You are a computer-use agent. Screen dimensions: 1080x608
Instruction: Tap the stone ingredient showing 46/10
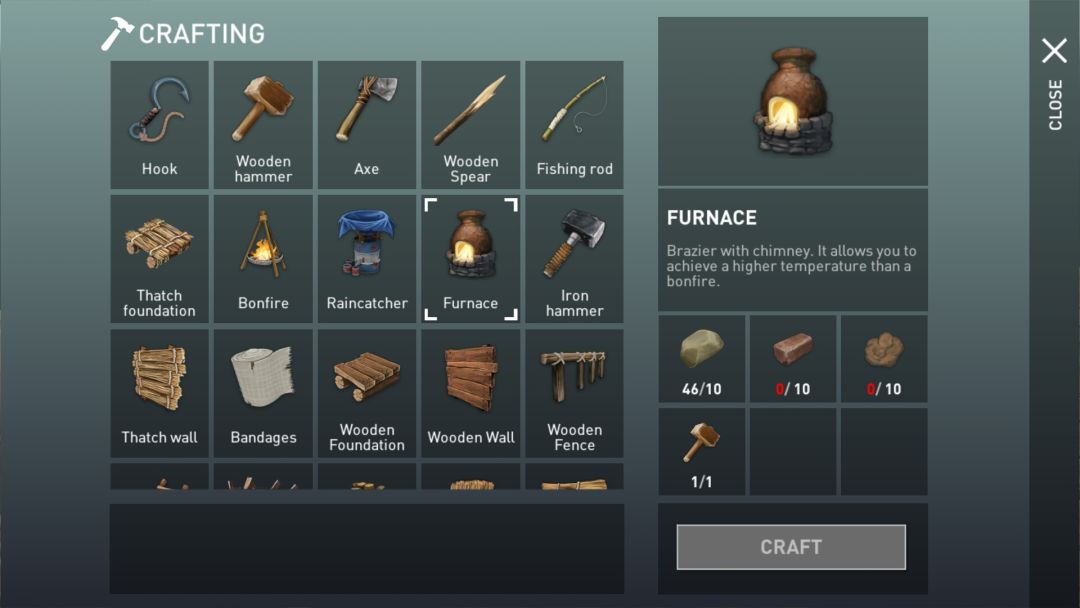tap(702, 359)
